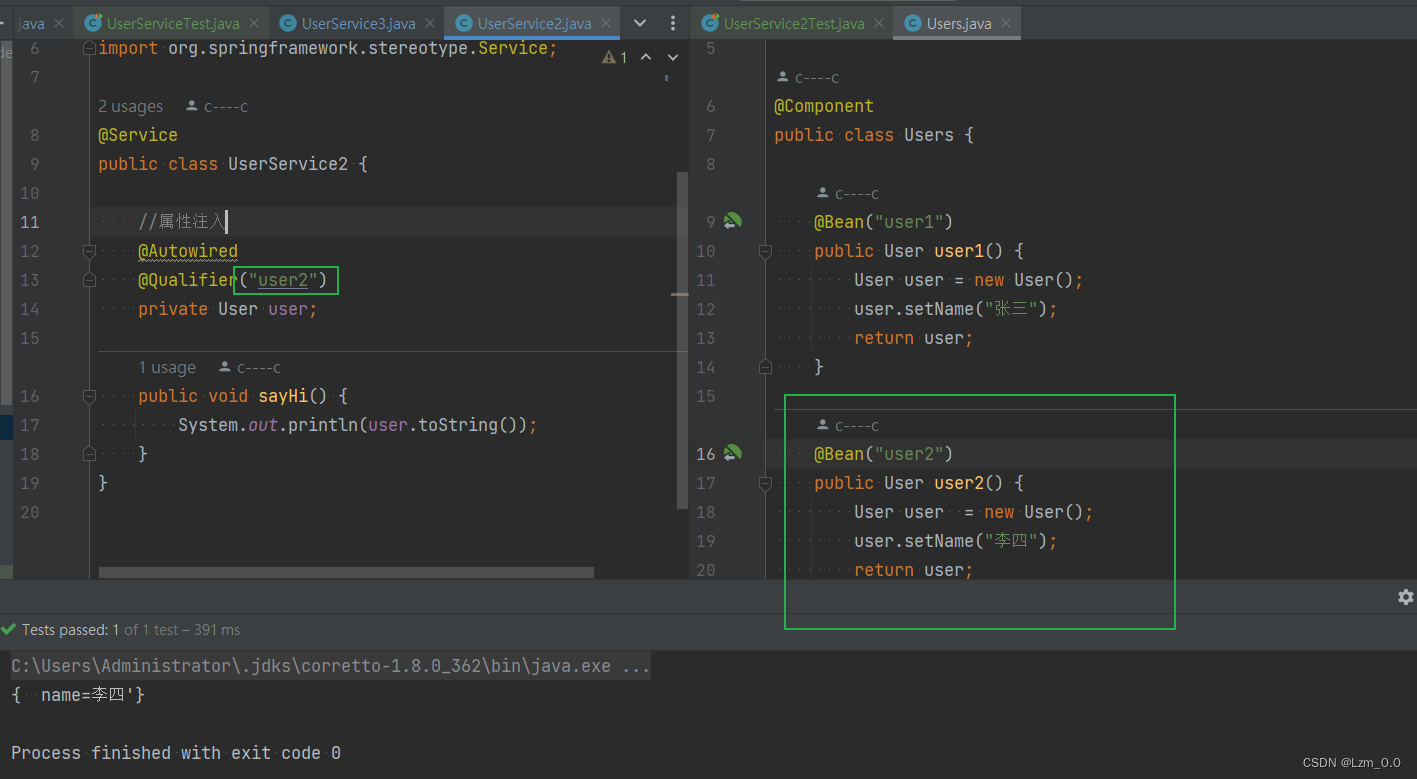Close the UserService2.java tab
The width and height of the screenshot is (1417, 779).
(608, 23)
